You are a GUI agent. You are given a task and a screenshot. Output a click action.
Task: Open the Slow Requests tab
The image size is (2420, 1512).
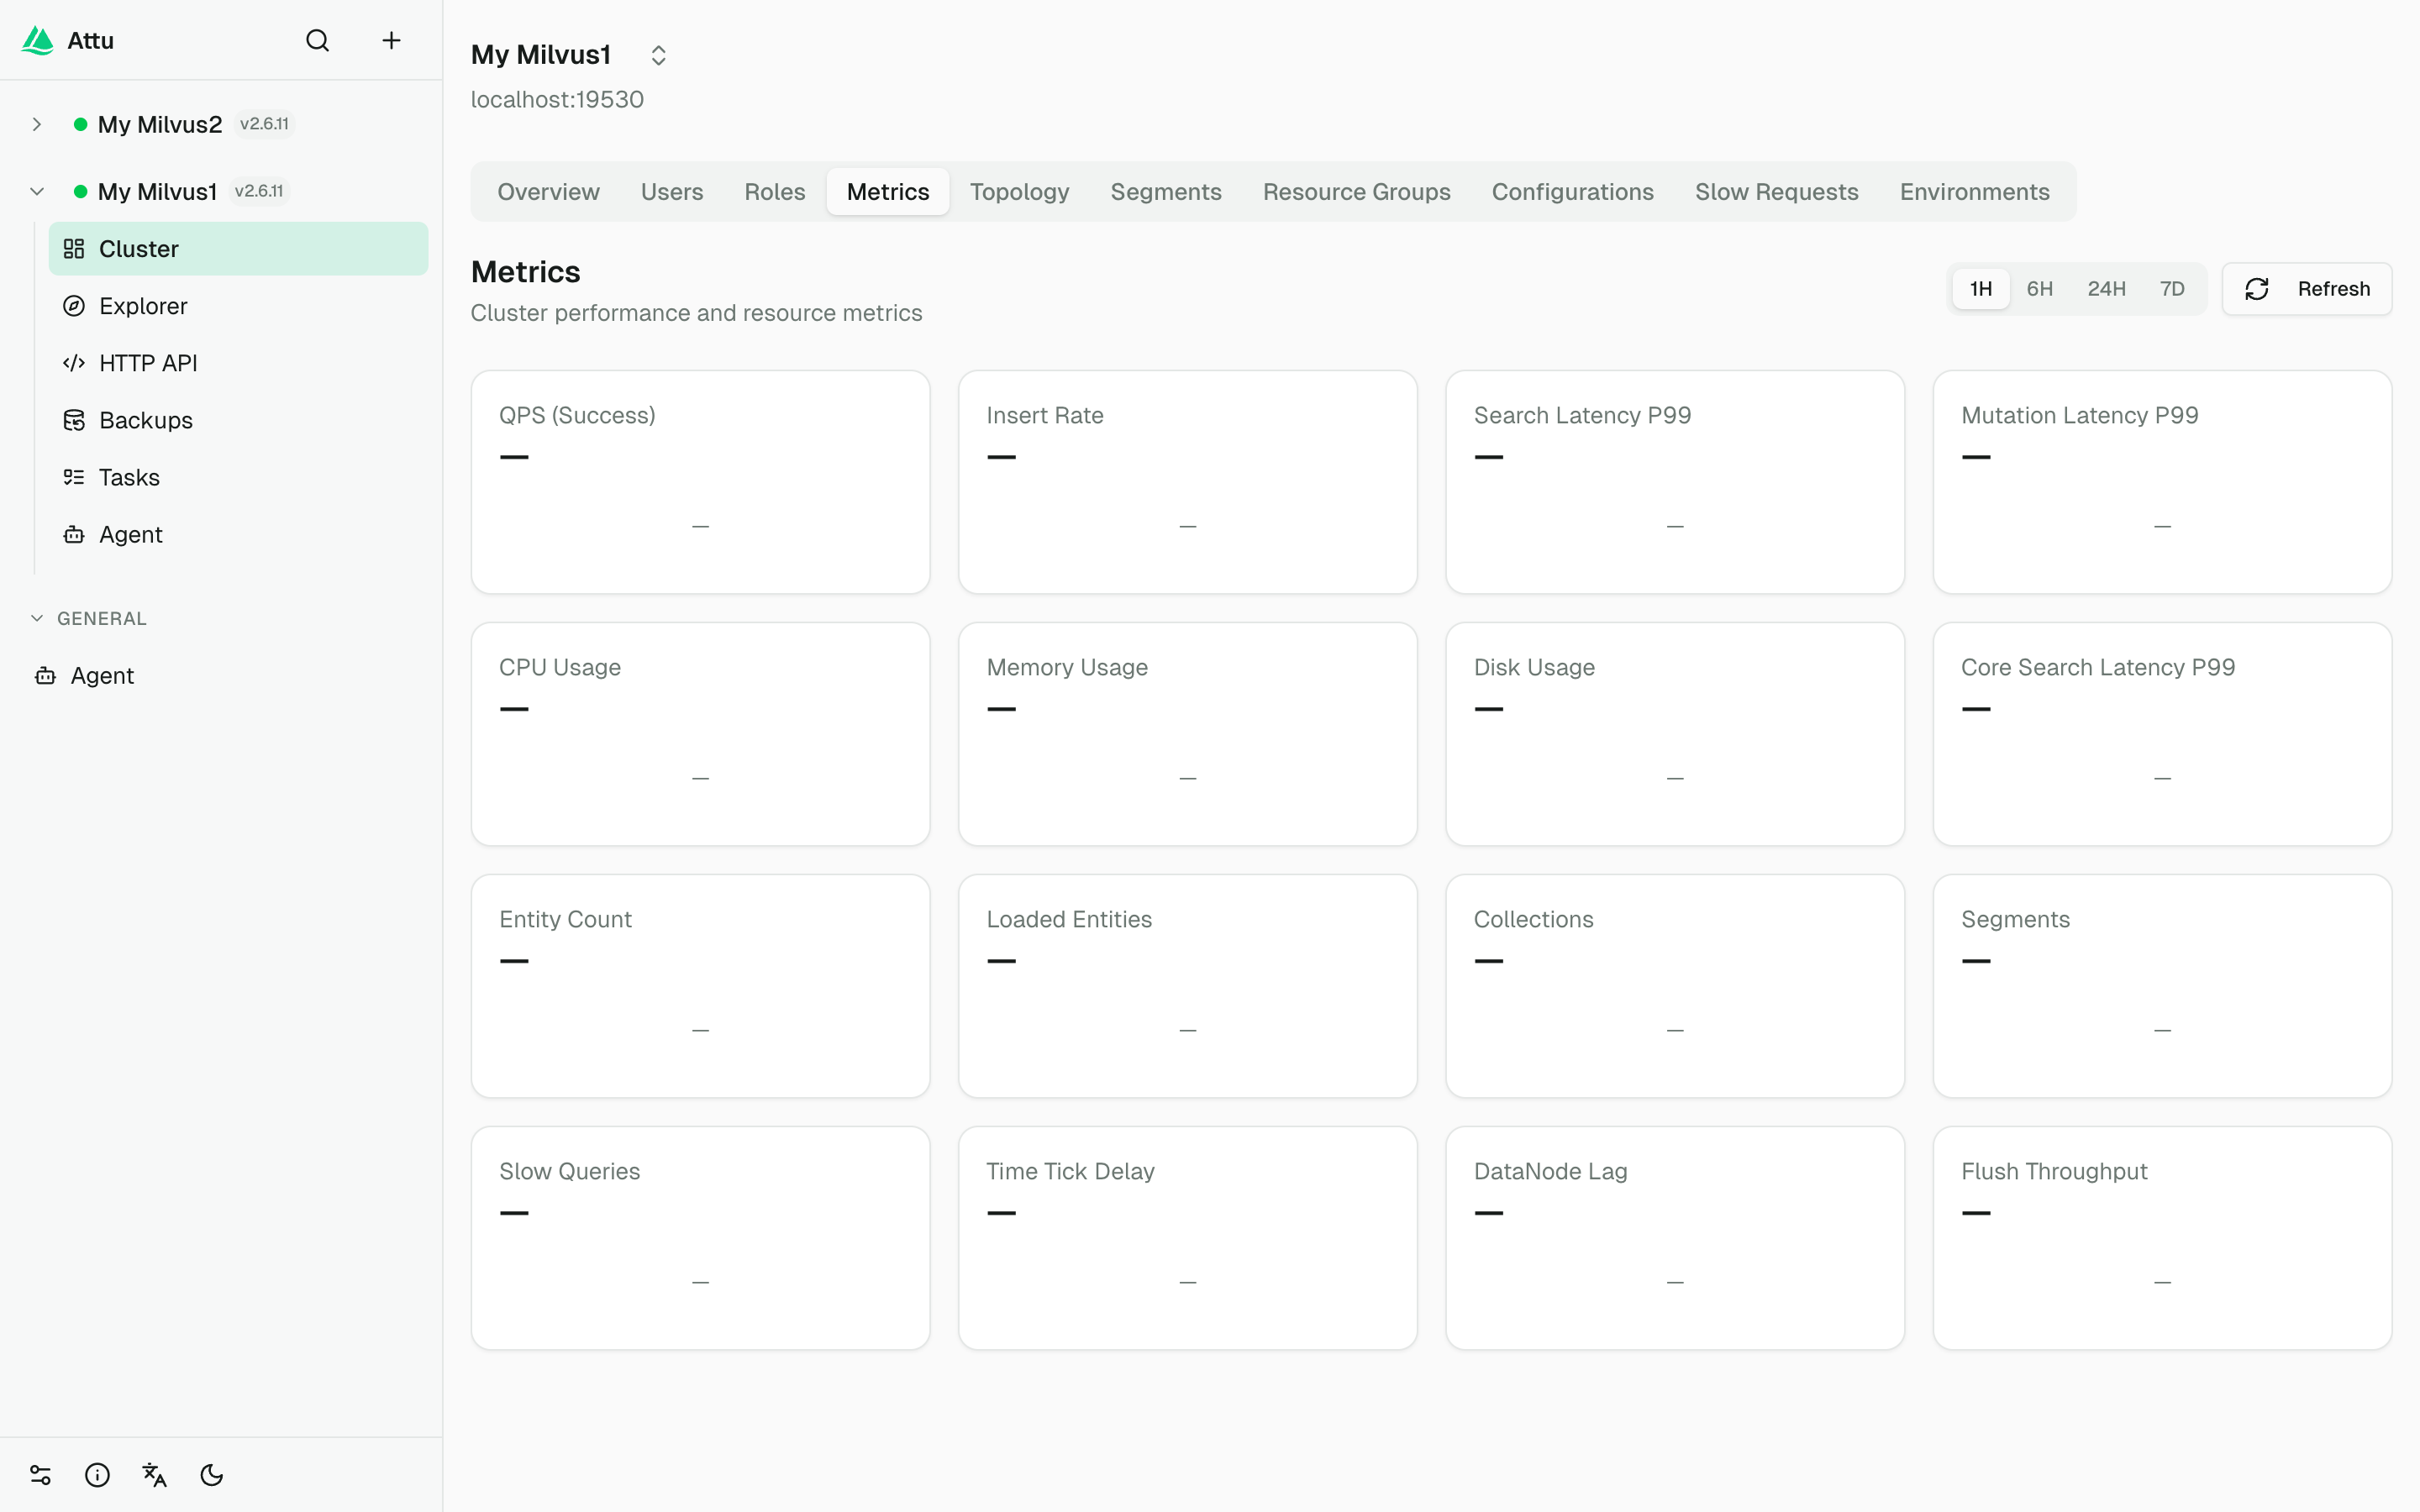[1776, 192]
